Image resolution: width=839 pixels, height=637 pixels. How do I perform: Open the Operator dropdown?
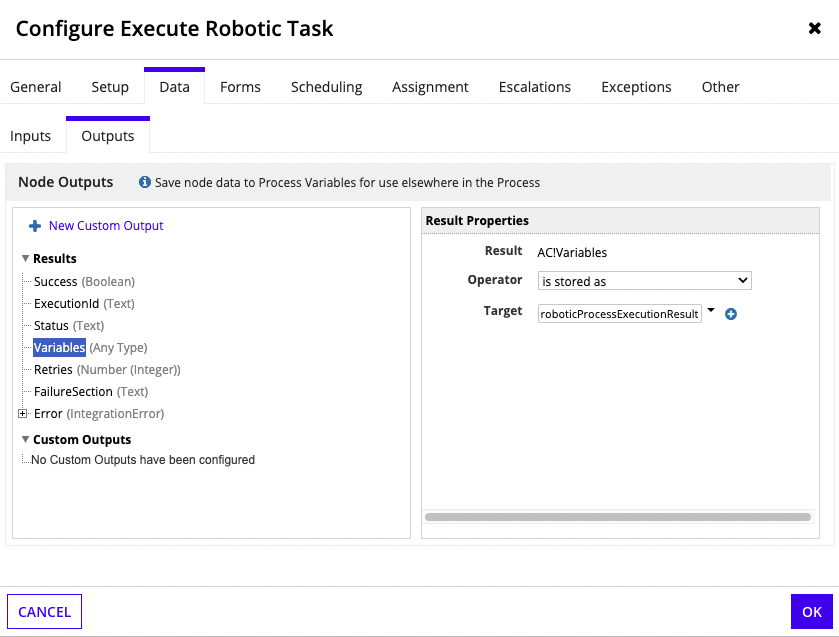(x=644, y=281)
